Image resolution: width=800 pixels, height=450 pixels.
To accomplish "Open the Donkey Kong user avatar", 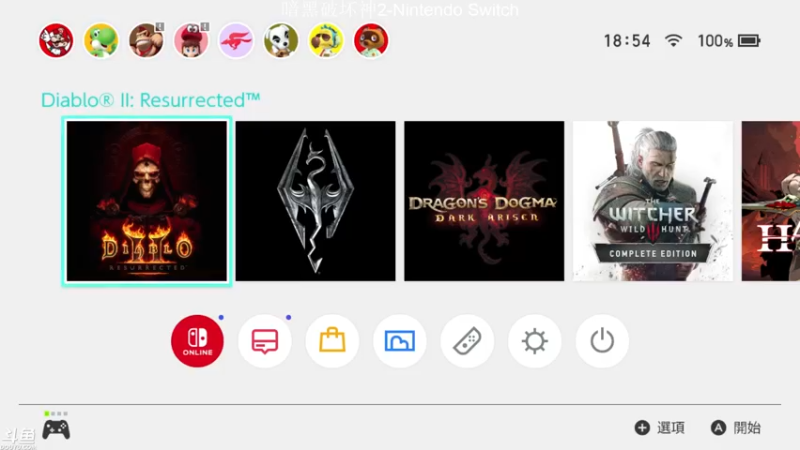I will tap(146, 40).
